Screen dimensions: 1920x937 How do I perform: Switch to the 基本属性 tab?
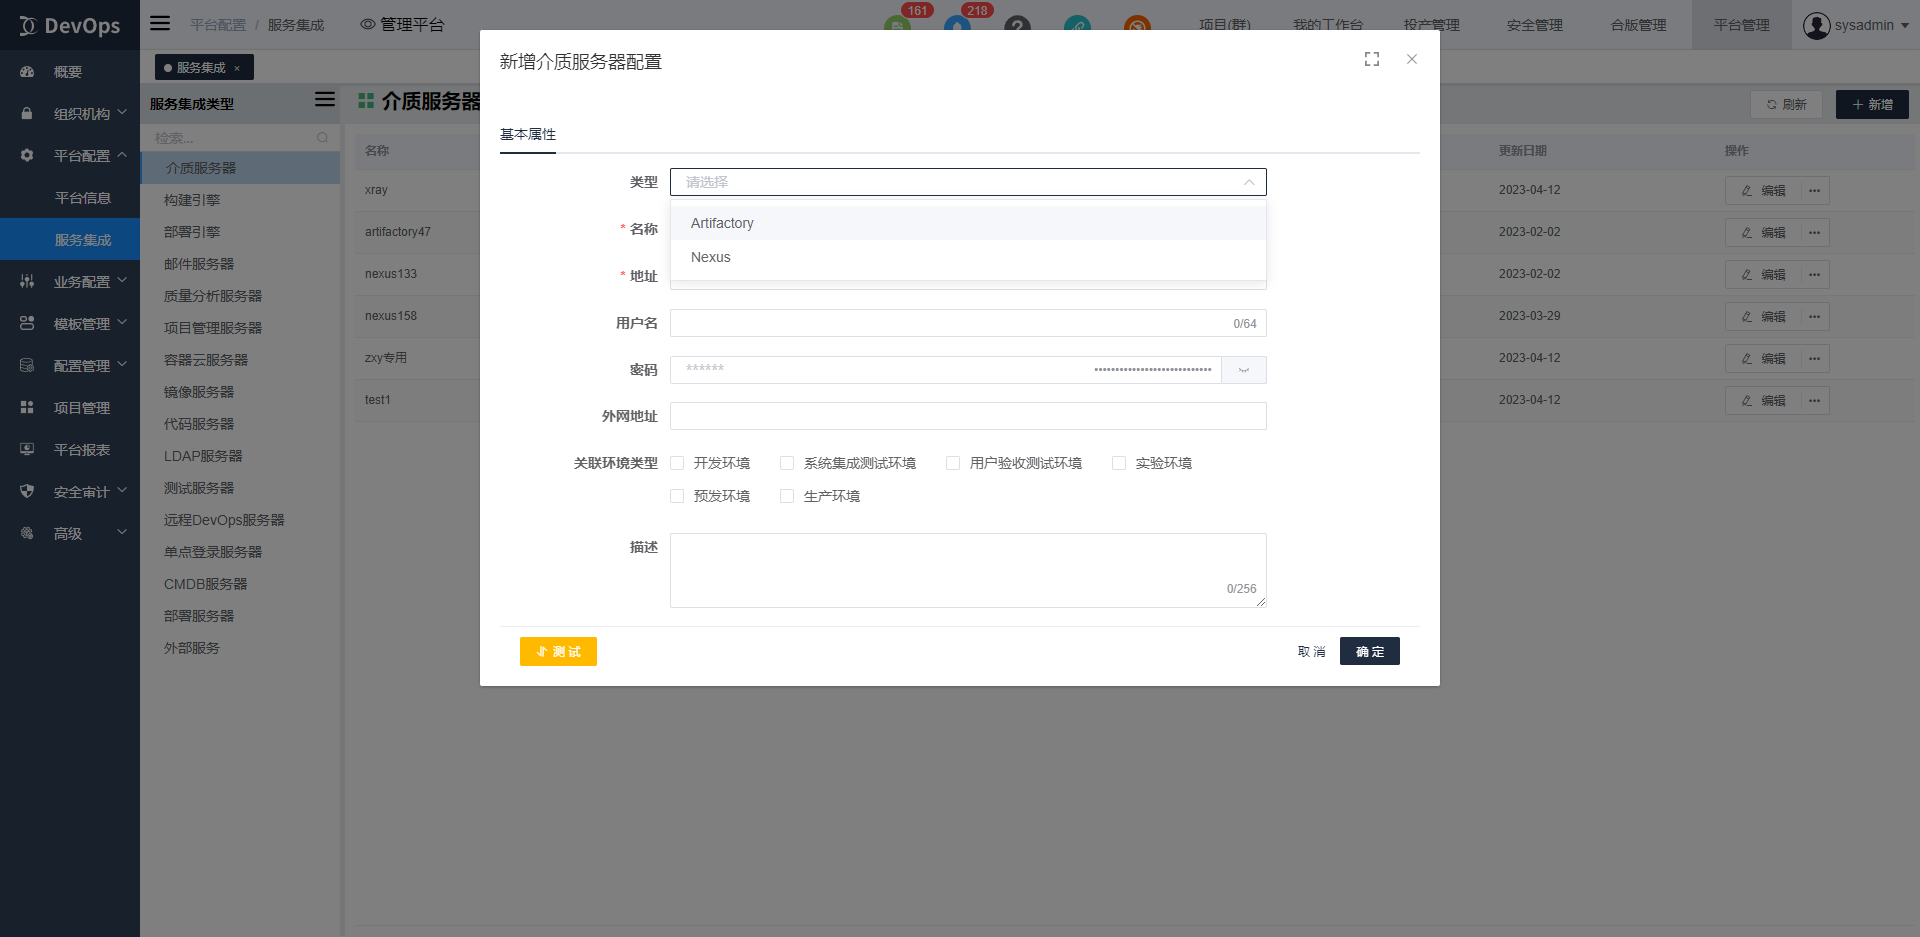[528, 135]
